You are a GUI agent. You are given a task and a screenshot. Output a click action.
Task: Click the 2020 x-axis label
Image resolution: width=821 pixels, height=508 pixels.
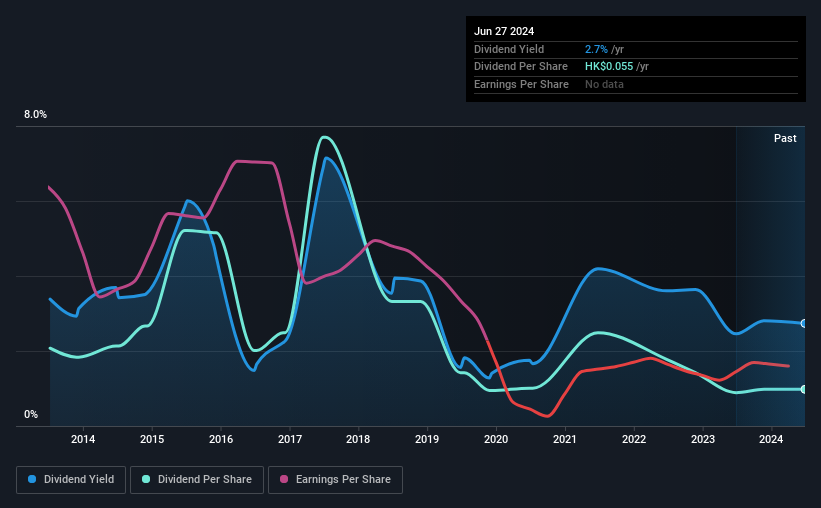(496, 439)
